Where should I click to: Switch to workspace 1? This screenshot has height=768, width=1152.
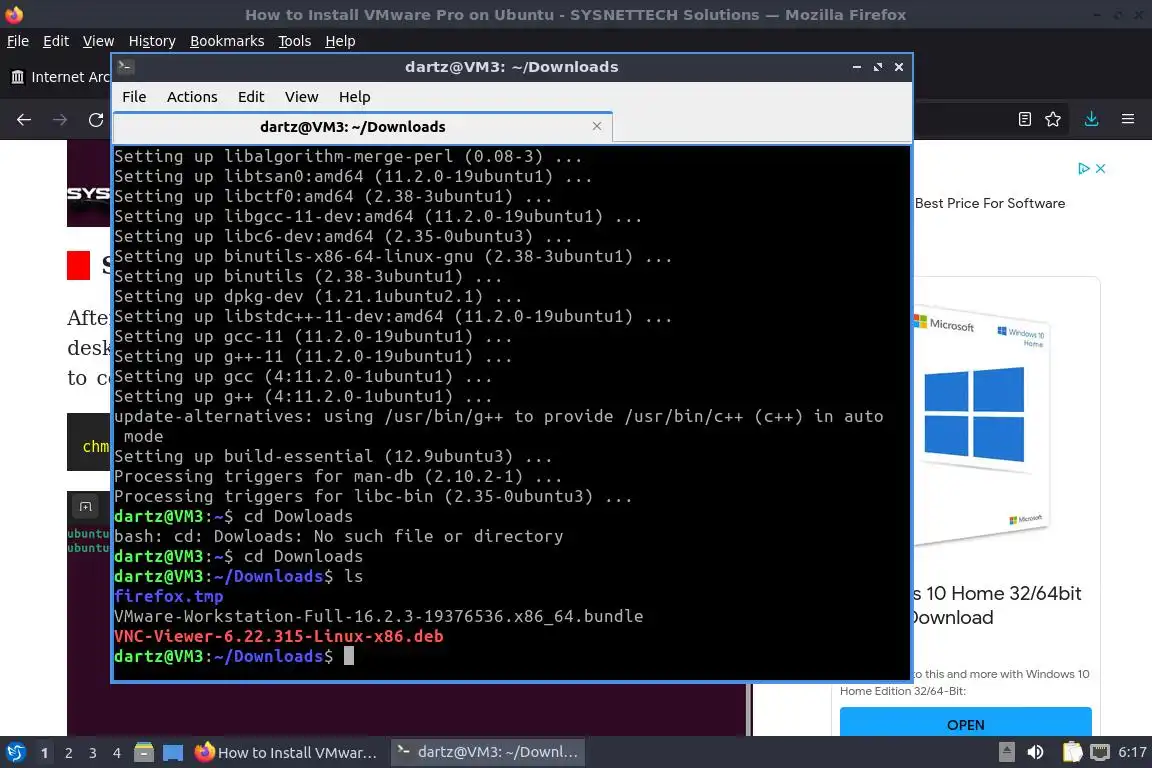(x=45, y=753)
